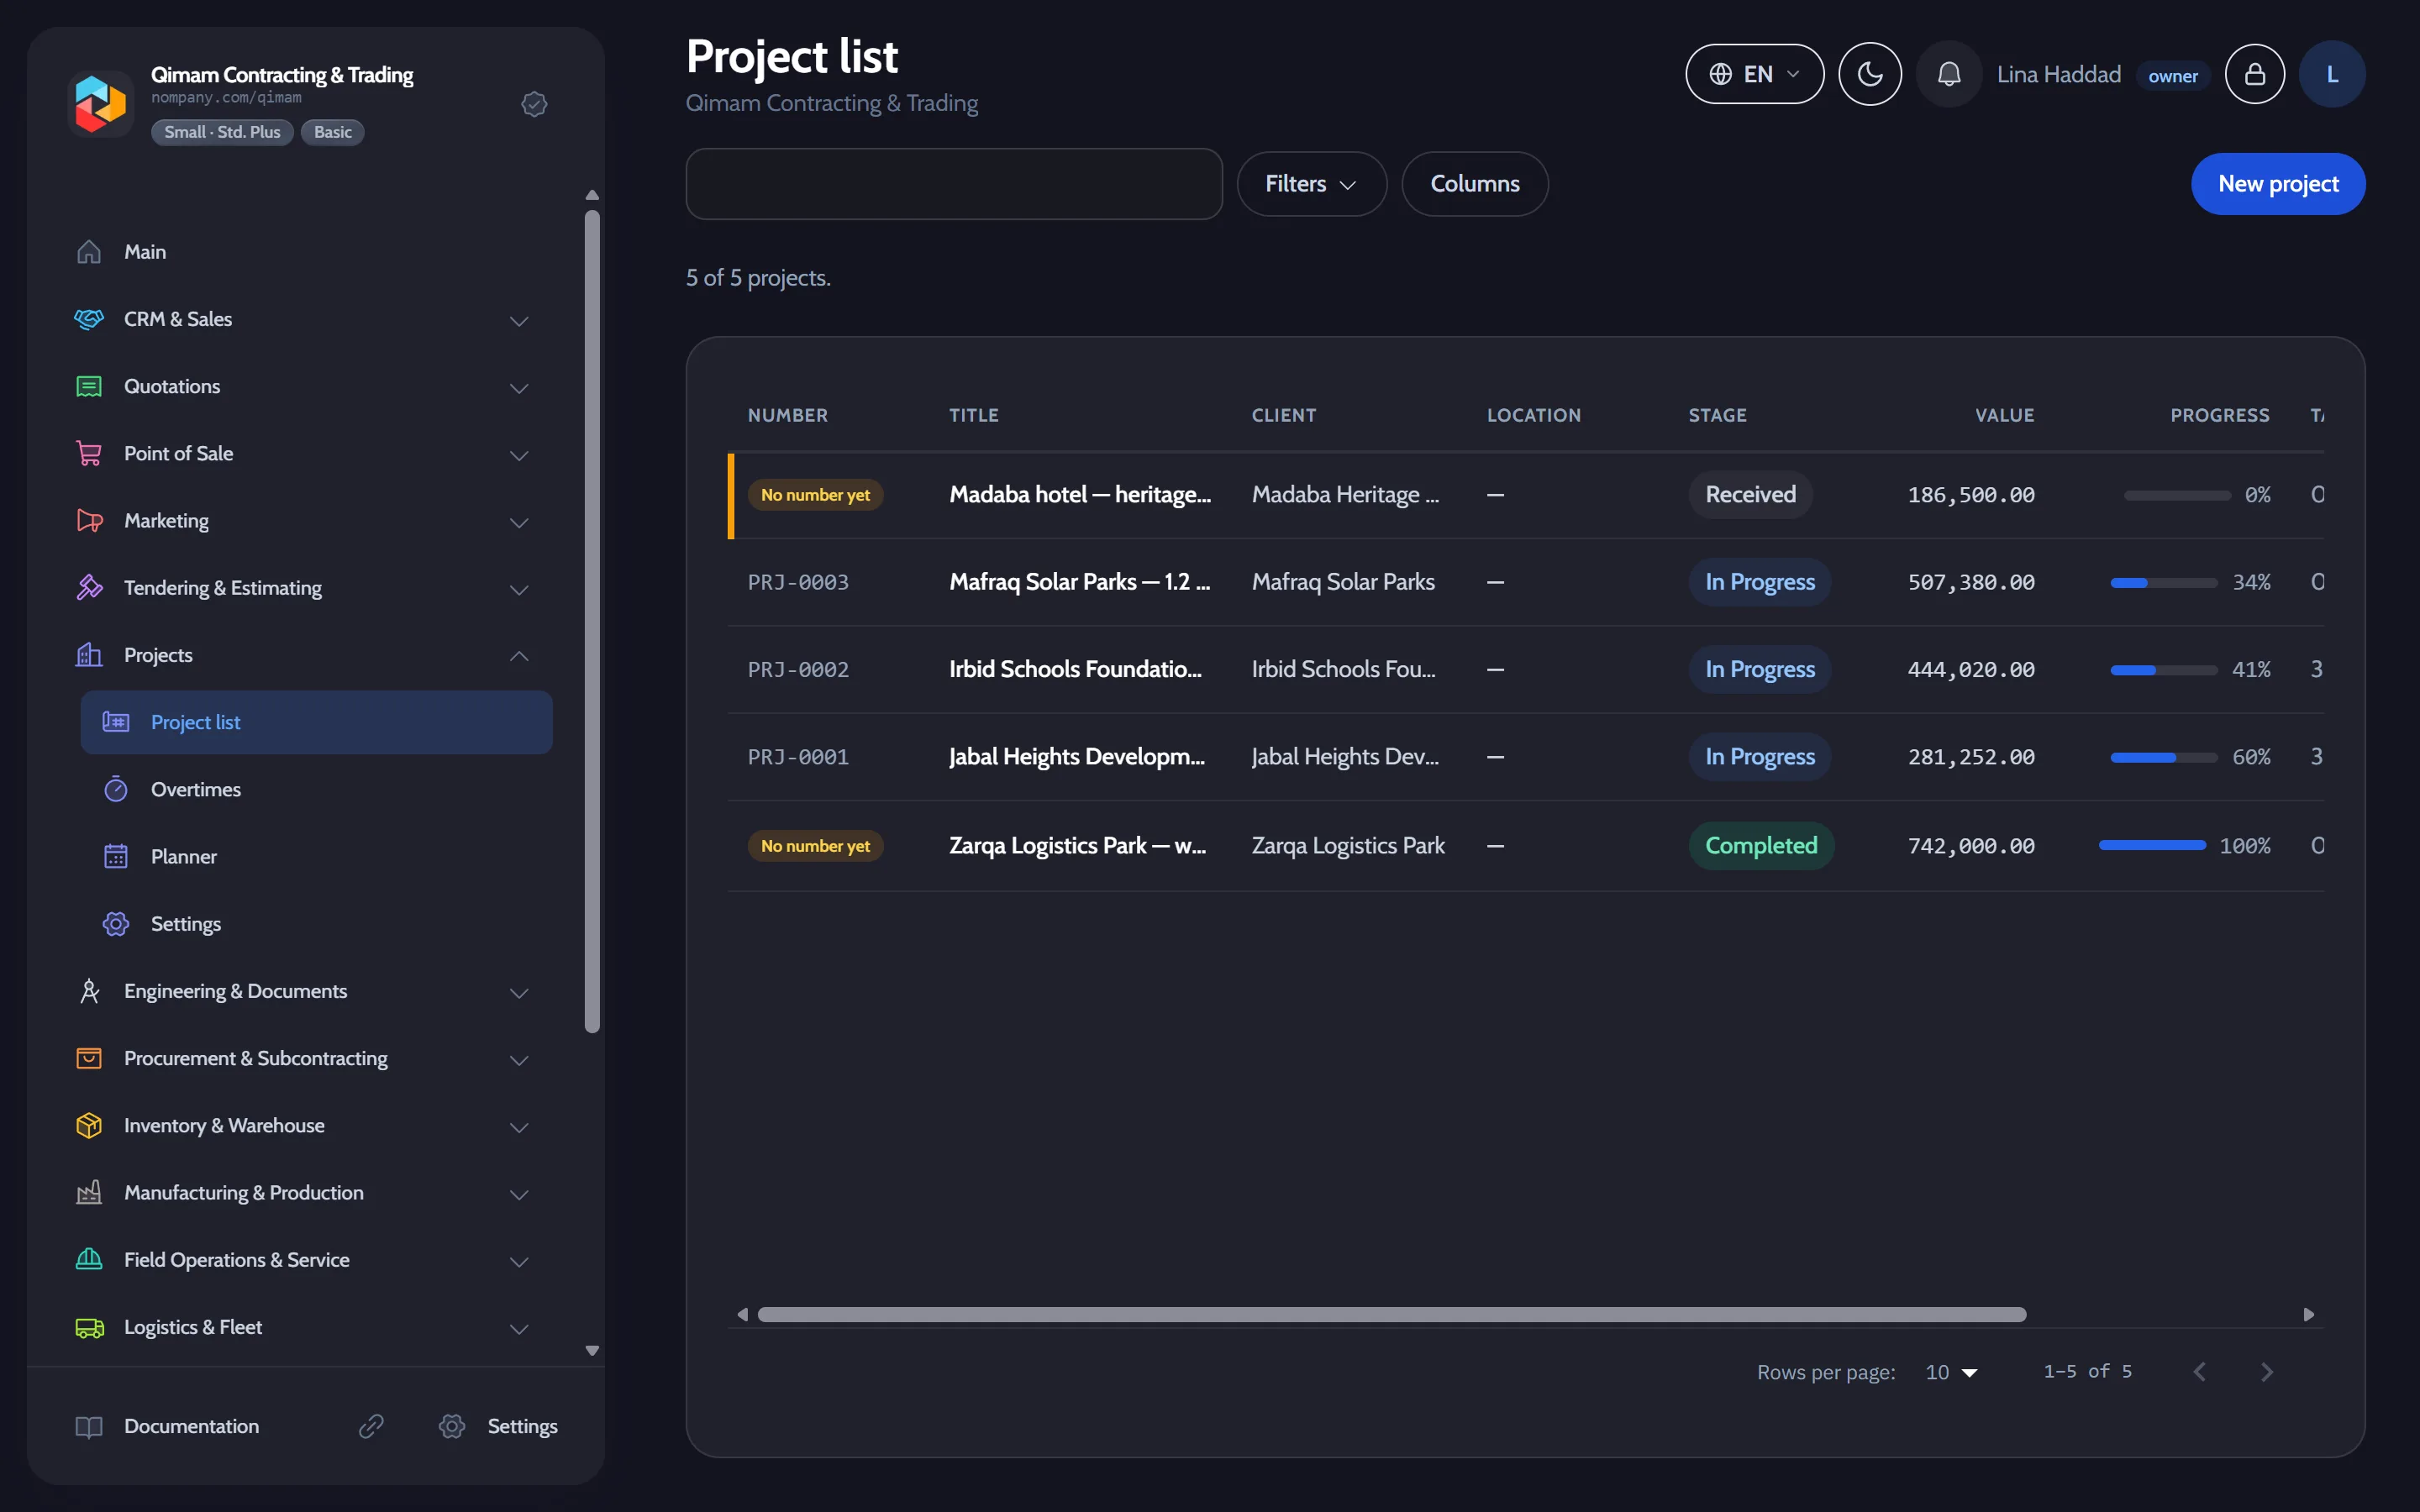Click the Inventory & Warehouse box icon
Viewport: 2420px width, 1512px height.
tap(89, 1125)
